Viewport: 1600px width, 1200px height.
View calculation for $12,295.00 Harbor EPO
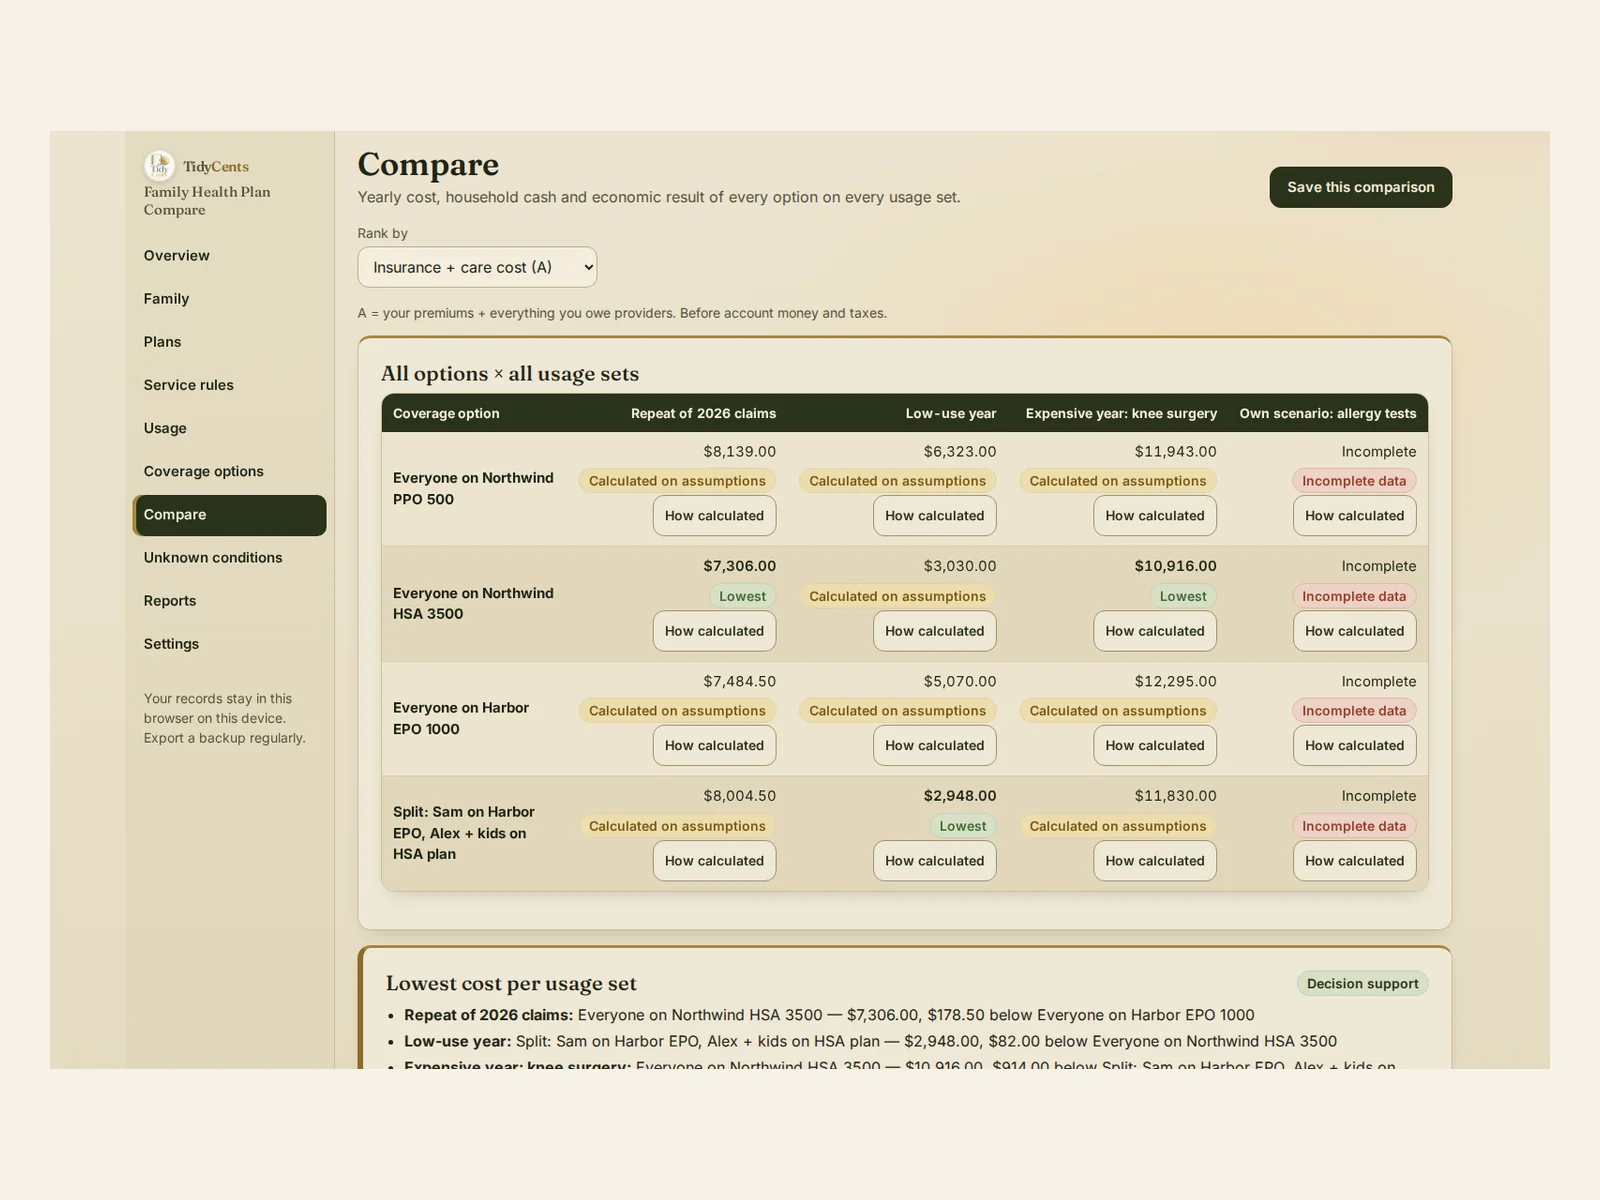coord(1155,746)
